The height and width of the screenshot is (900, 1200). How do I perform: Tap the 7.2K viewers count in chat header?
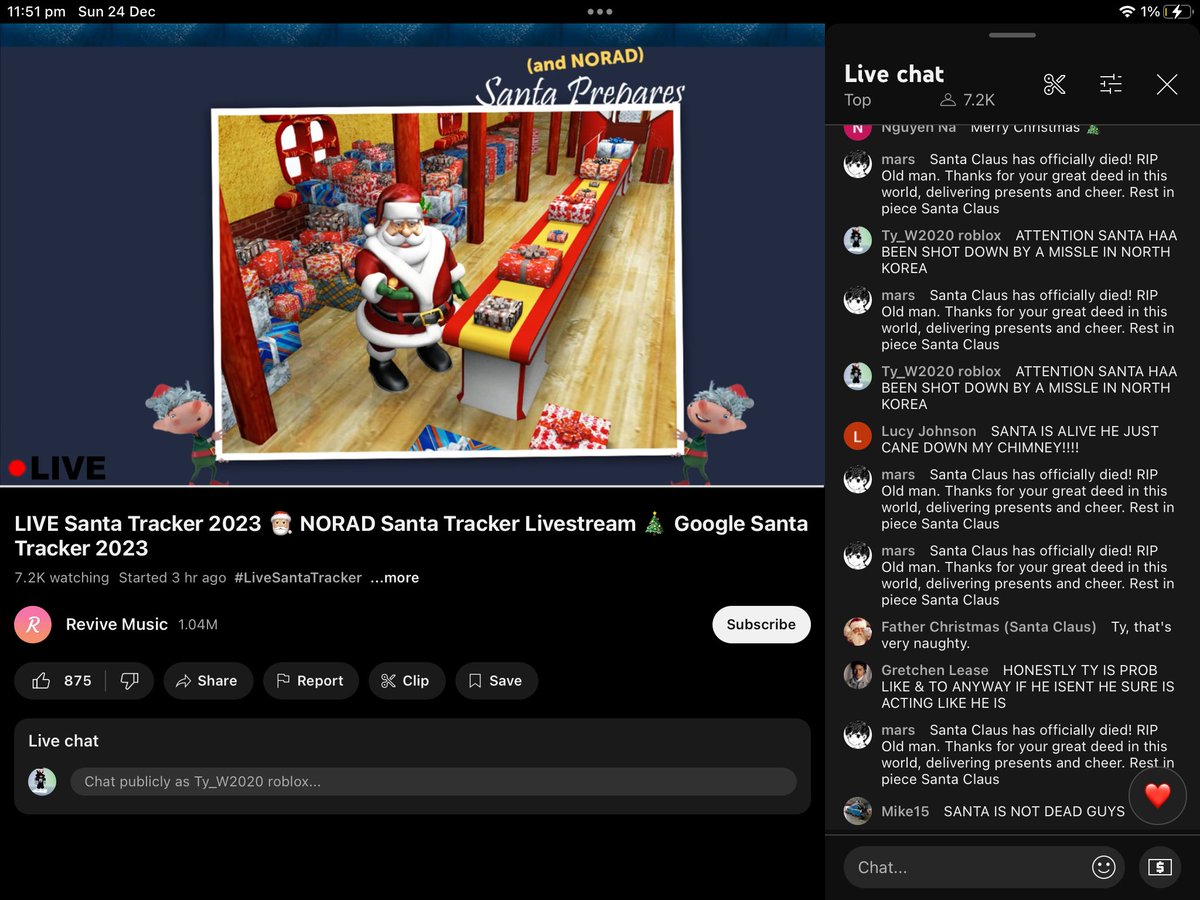tap(968, 100)
